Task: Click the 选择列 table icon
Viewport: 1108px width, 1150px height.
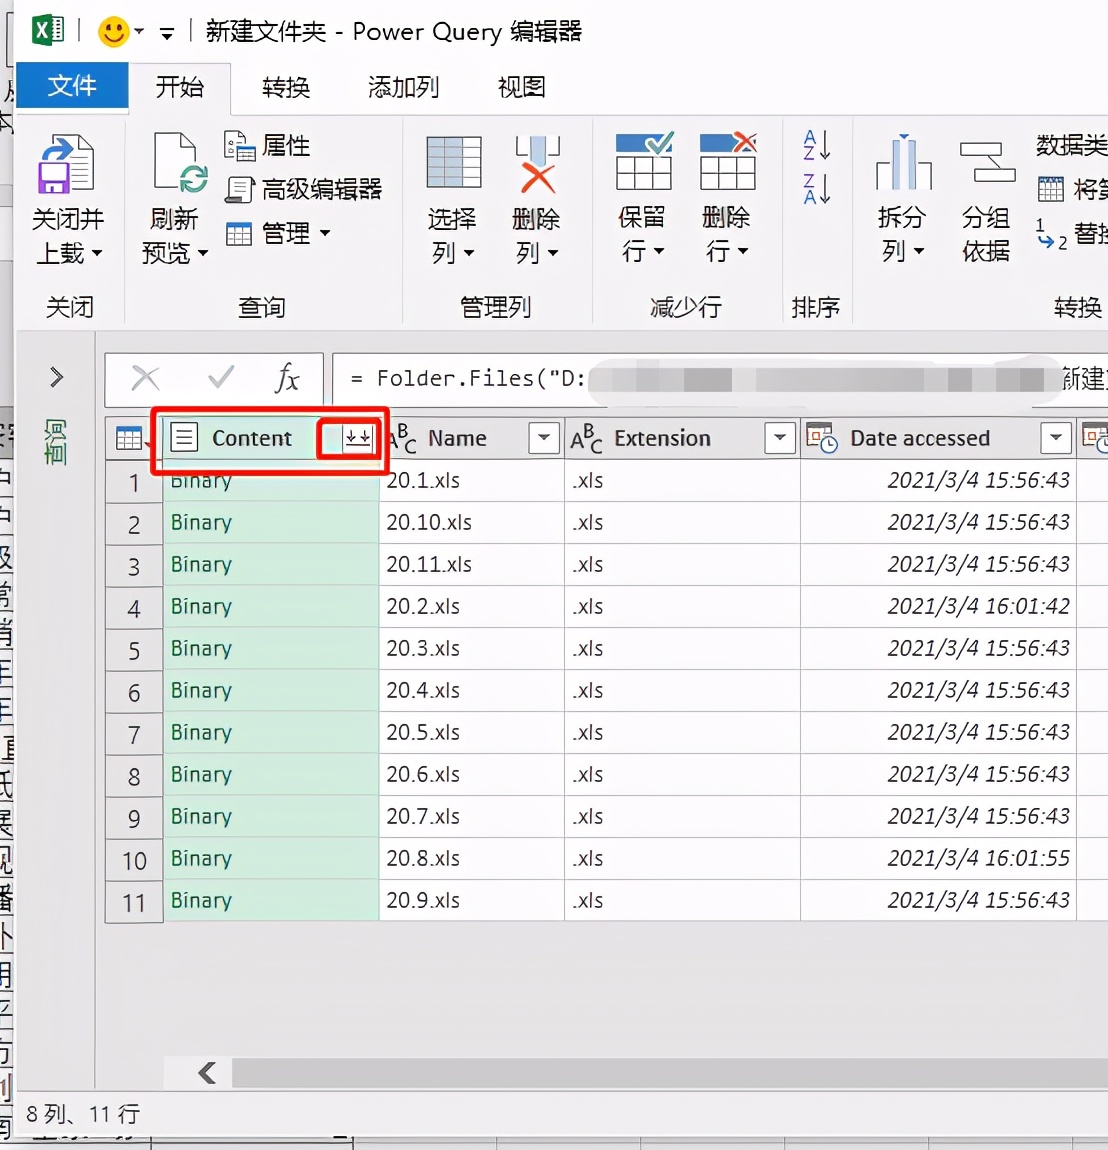Action: click(x=454, y=162)
